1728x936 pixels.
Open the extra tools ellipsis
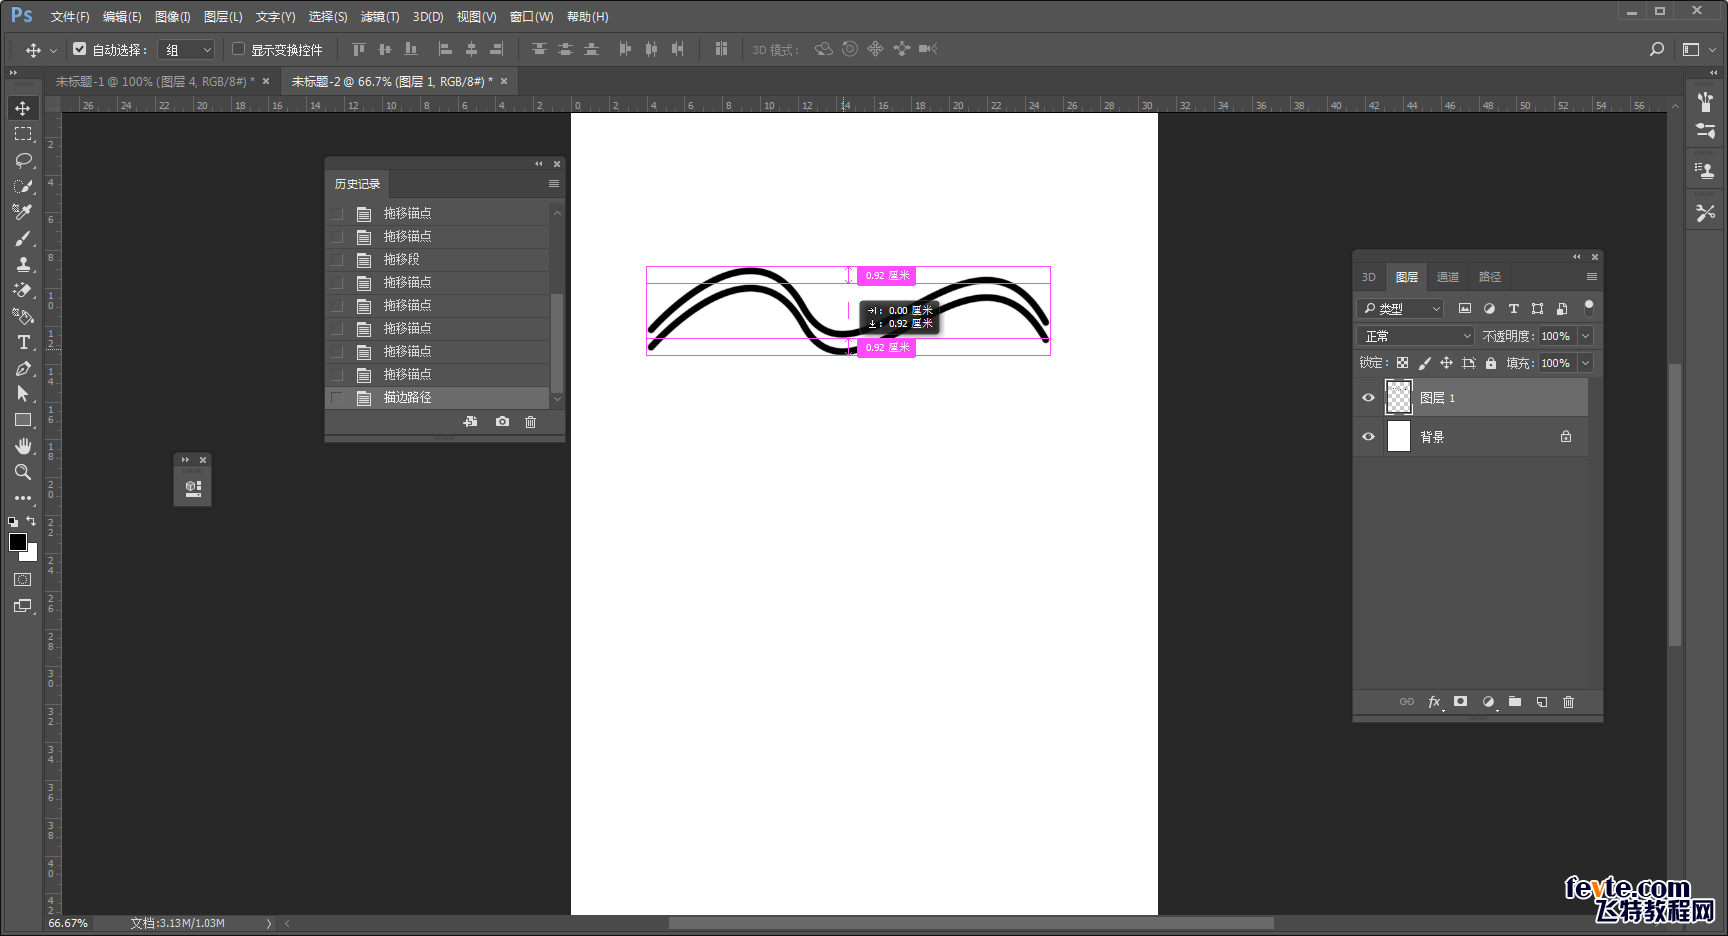pyautogui.click(x=23, y=497)
